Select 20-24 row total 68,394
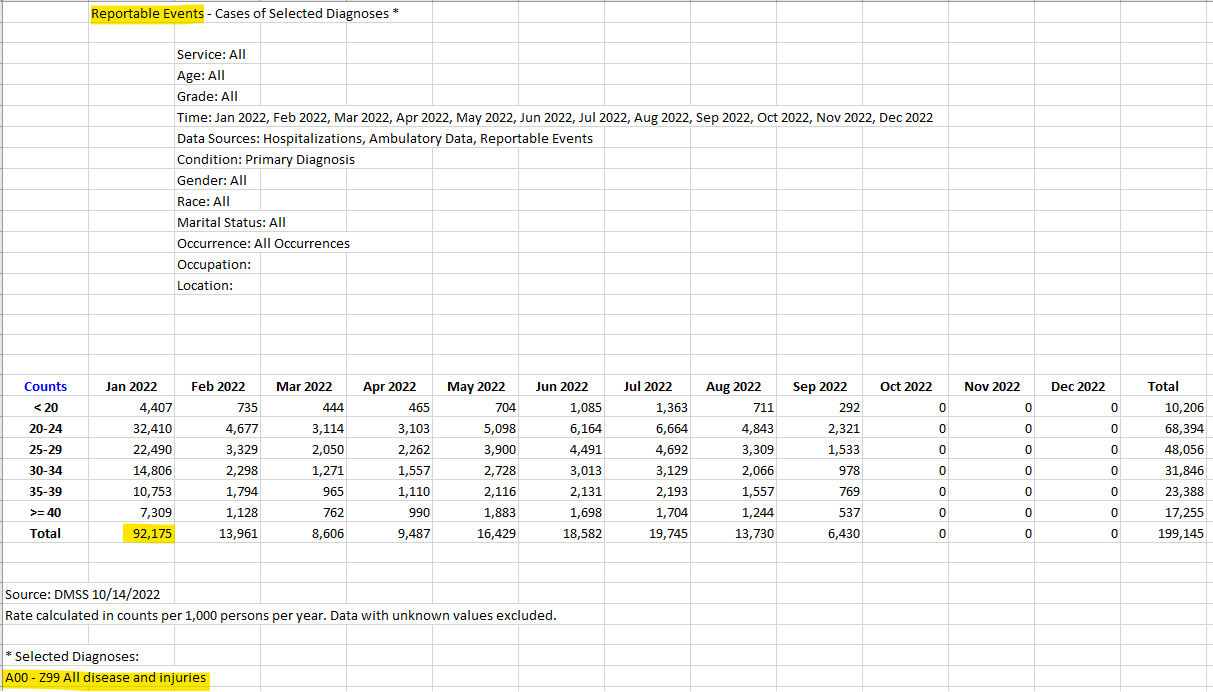 point(1184,428)
